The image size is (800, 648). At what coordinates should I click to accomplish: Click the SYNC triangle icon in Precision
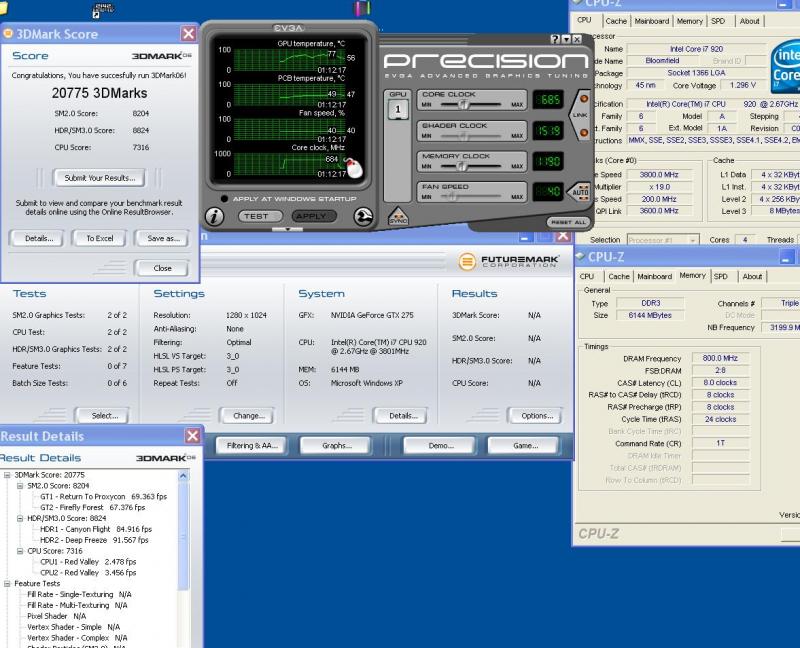pos(398,216)
